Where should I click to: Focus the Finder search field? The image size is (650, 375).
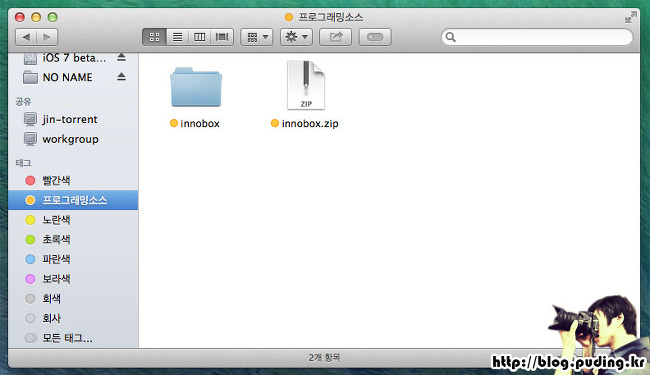coord(537,37)
